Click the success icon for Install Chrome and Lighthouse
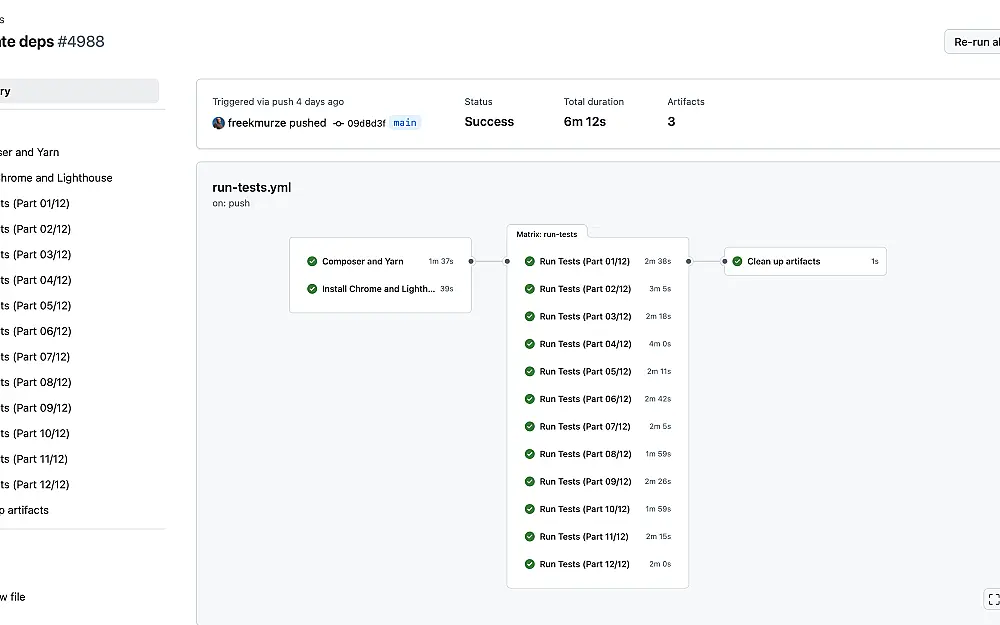 [312, 289]
